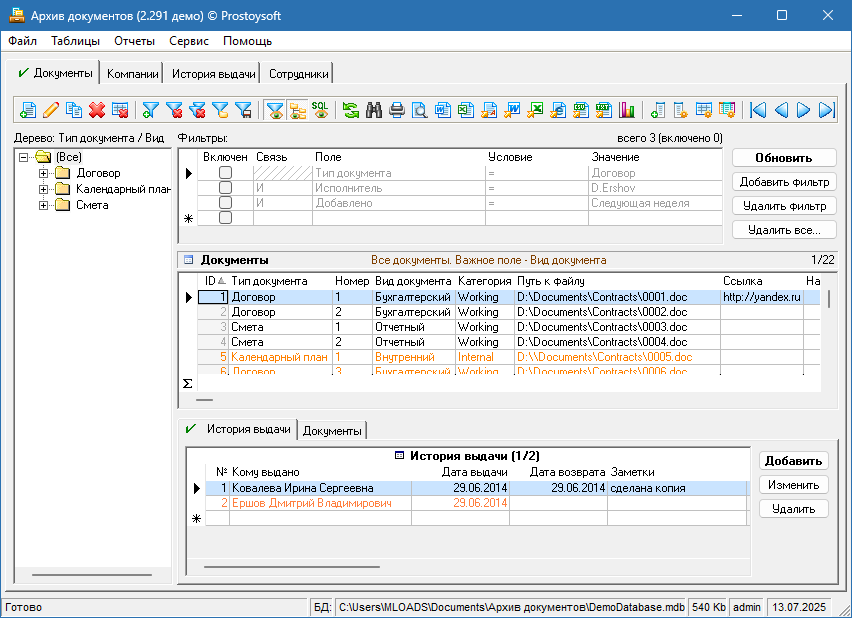The image size is (852, 618).
Task: Click the Excel document export icon
Action: pyautogui.click(x=466, y=110)
